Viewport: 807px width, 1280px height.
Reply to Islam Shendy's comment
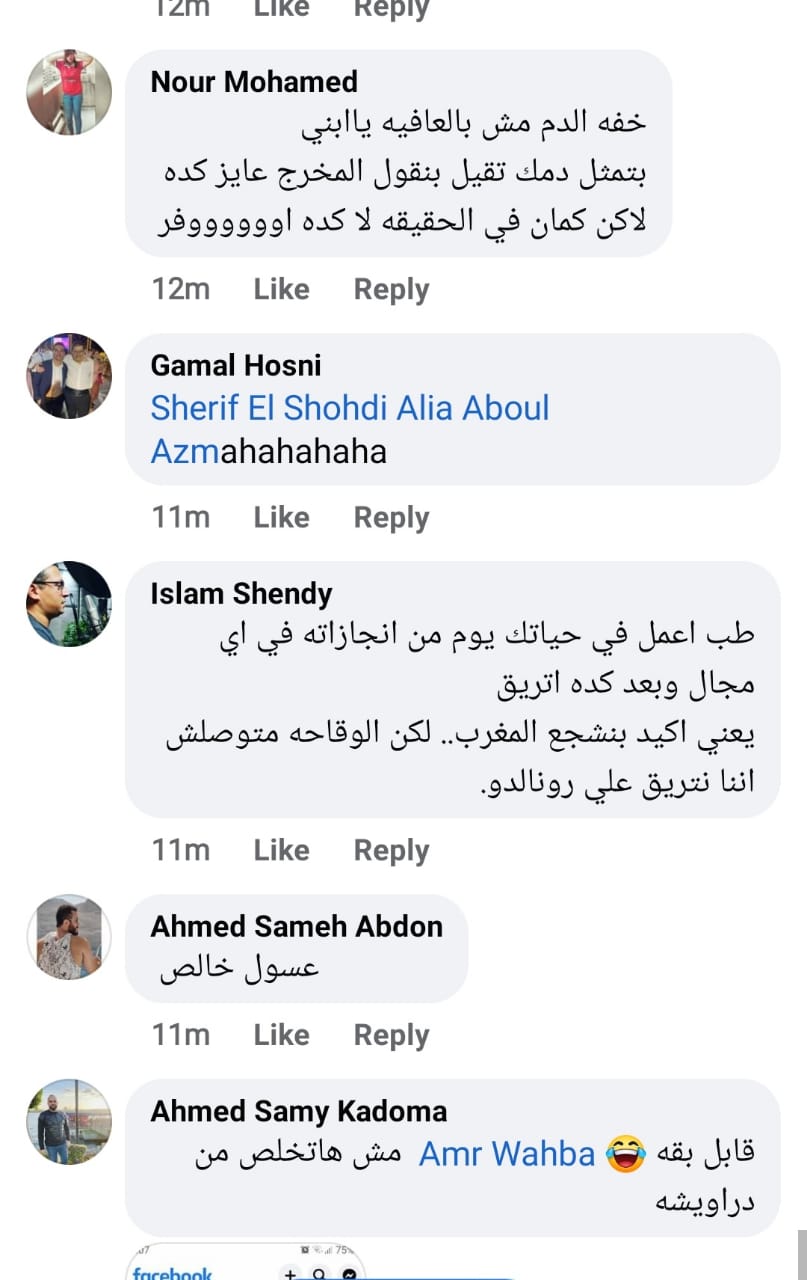point(391,850)
